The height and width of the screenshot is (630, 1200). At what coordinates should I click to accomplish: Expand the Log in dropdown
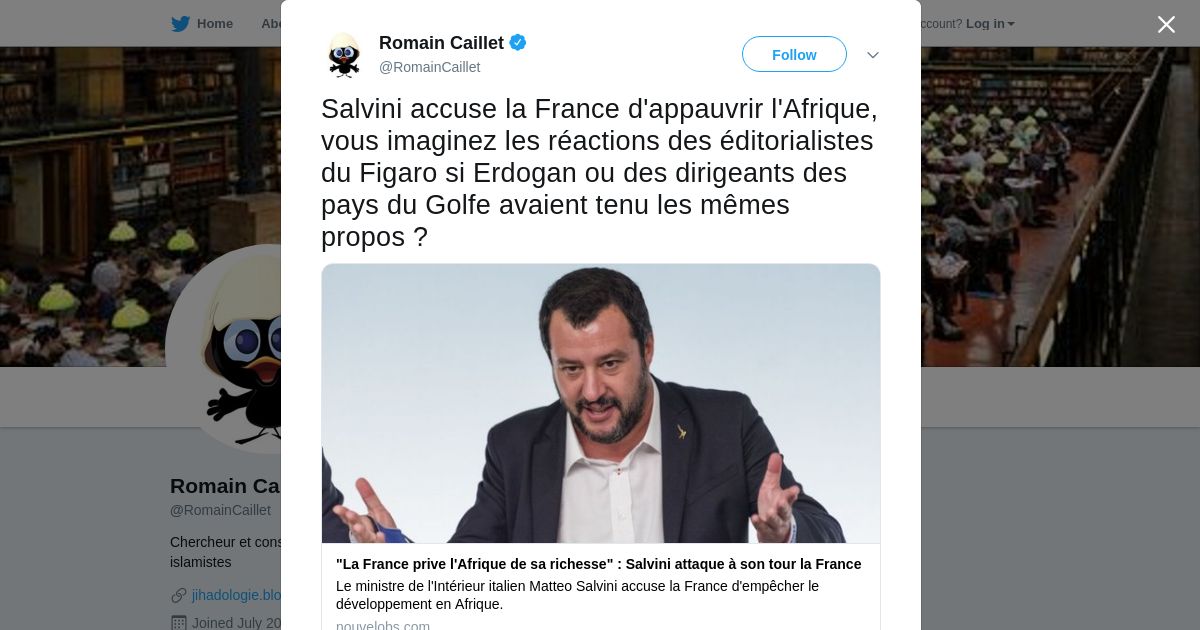[990, 24]
